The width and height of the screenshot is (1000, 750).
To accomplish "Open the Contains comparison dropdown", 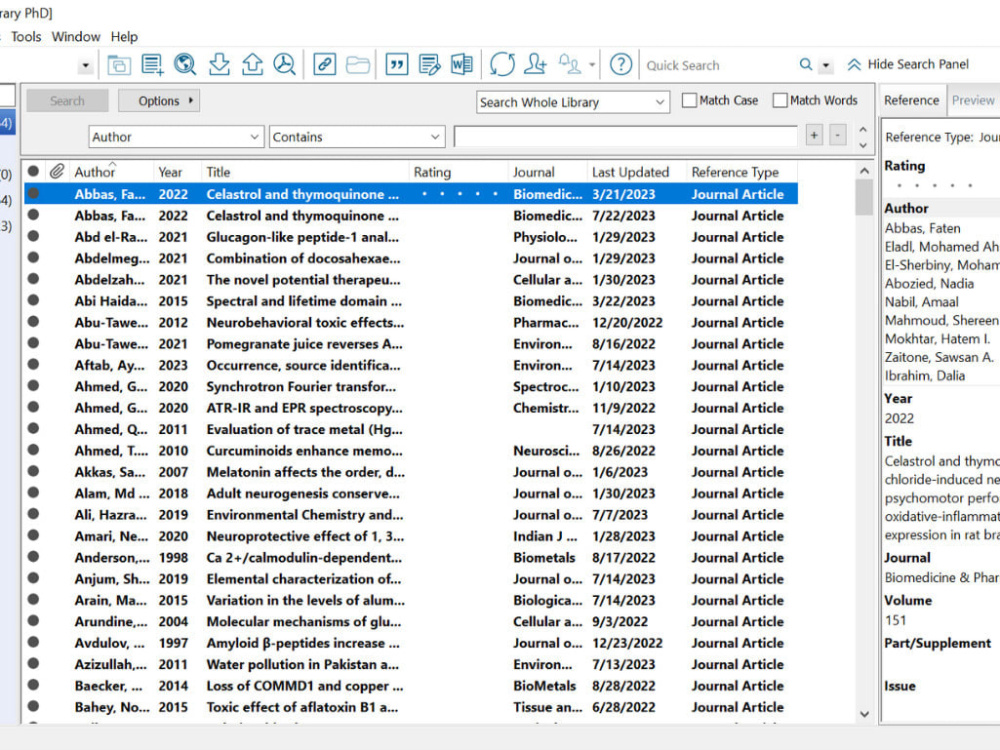I will click(x=357, y=136).
